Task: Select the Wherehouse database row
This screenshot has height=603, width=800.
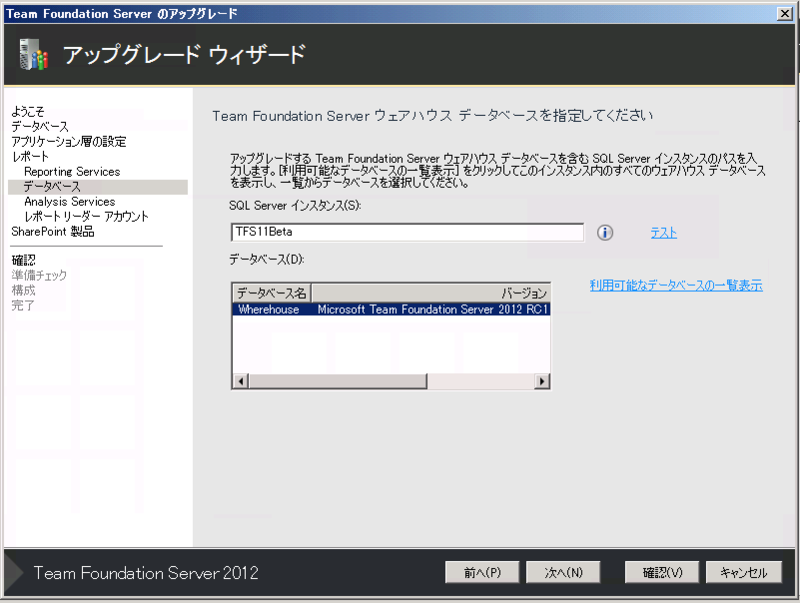Action: coord(391,309)
